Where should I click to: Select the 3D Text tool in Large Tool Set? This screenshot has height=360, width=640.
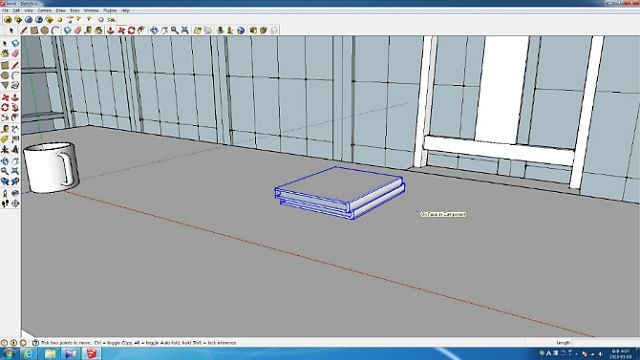click(x=15, y=149)
